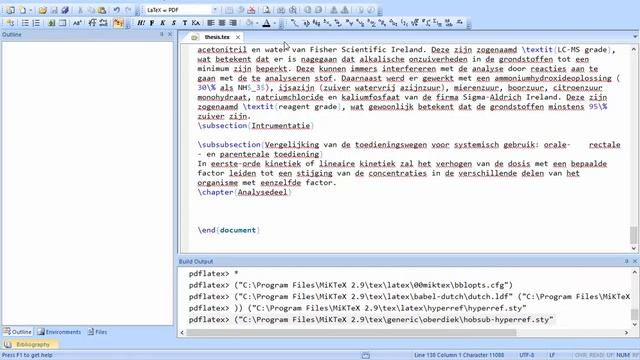Apply emphasis with the H! icon

click(141, 23)
